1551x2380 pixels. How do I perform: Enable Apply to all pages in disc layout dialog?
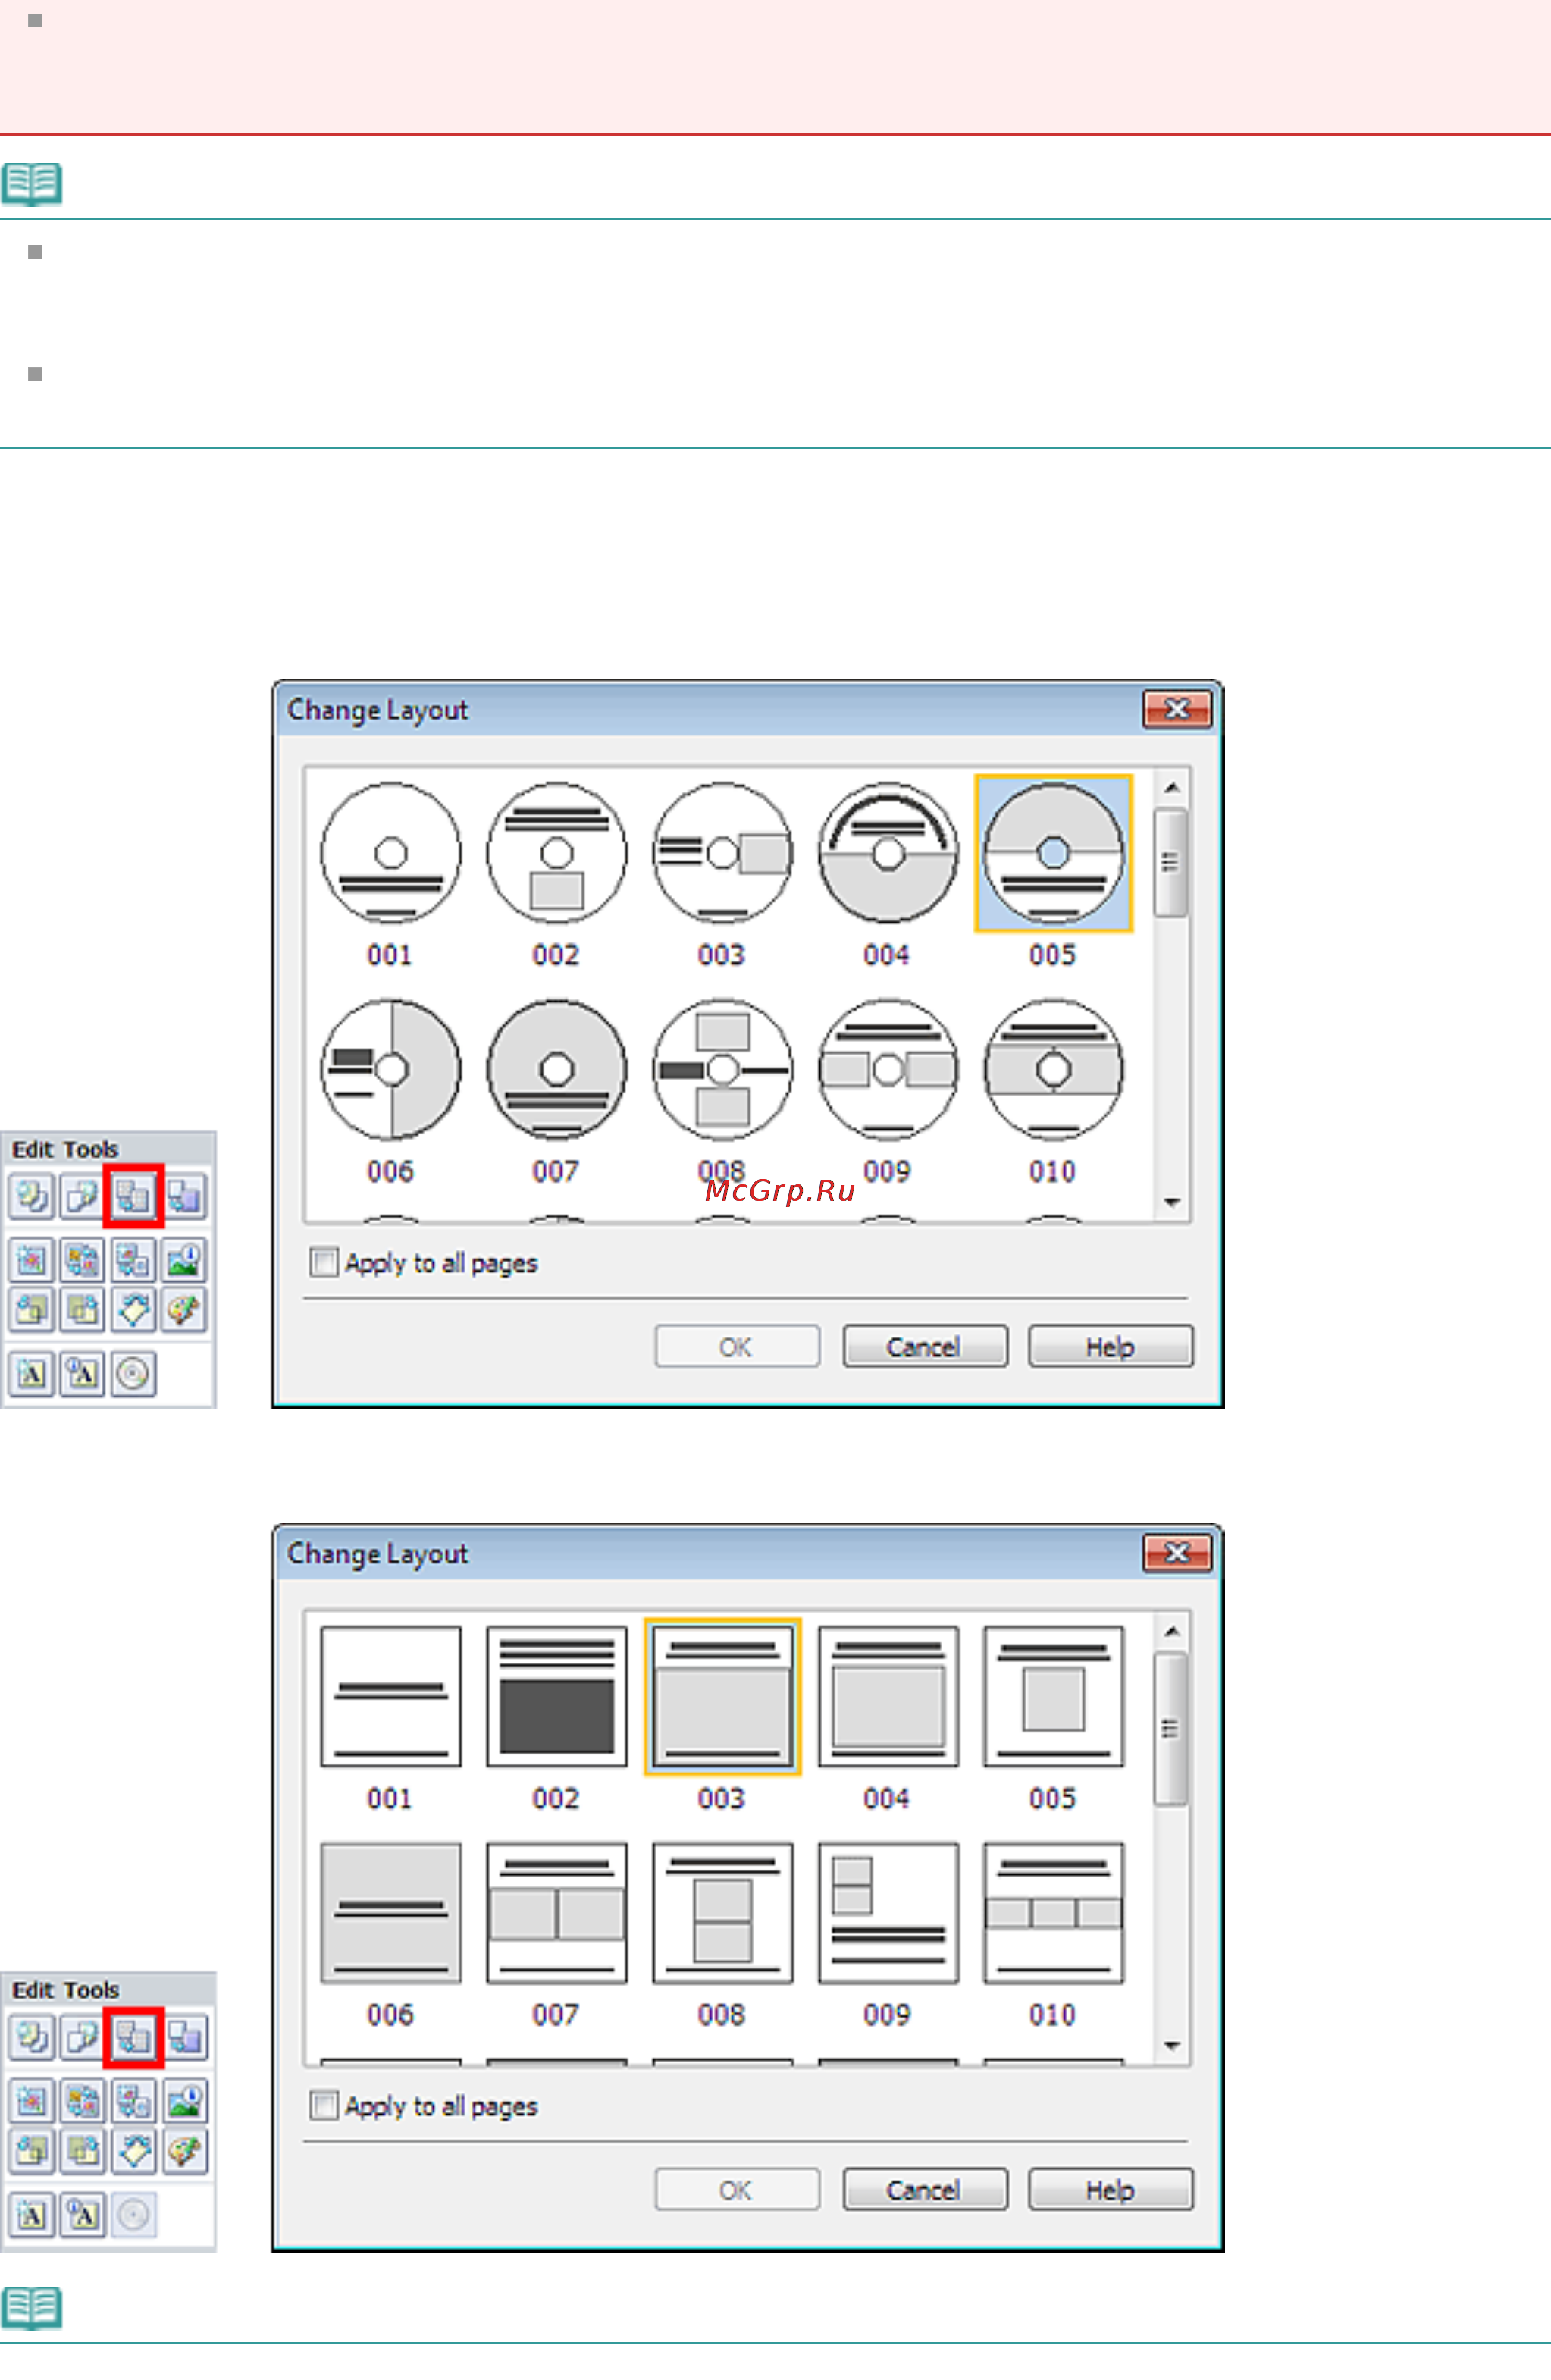tap(323, 1262)
